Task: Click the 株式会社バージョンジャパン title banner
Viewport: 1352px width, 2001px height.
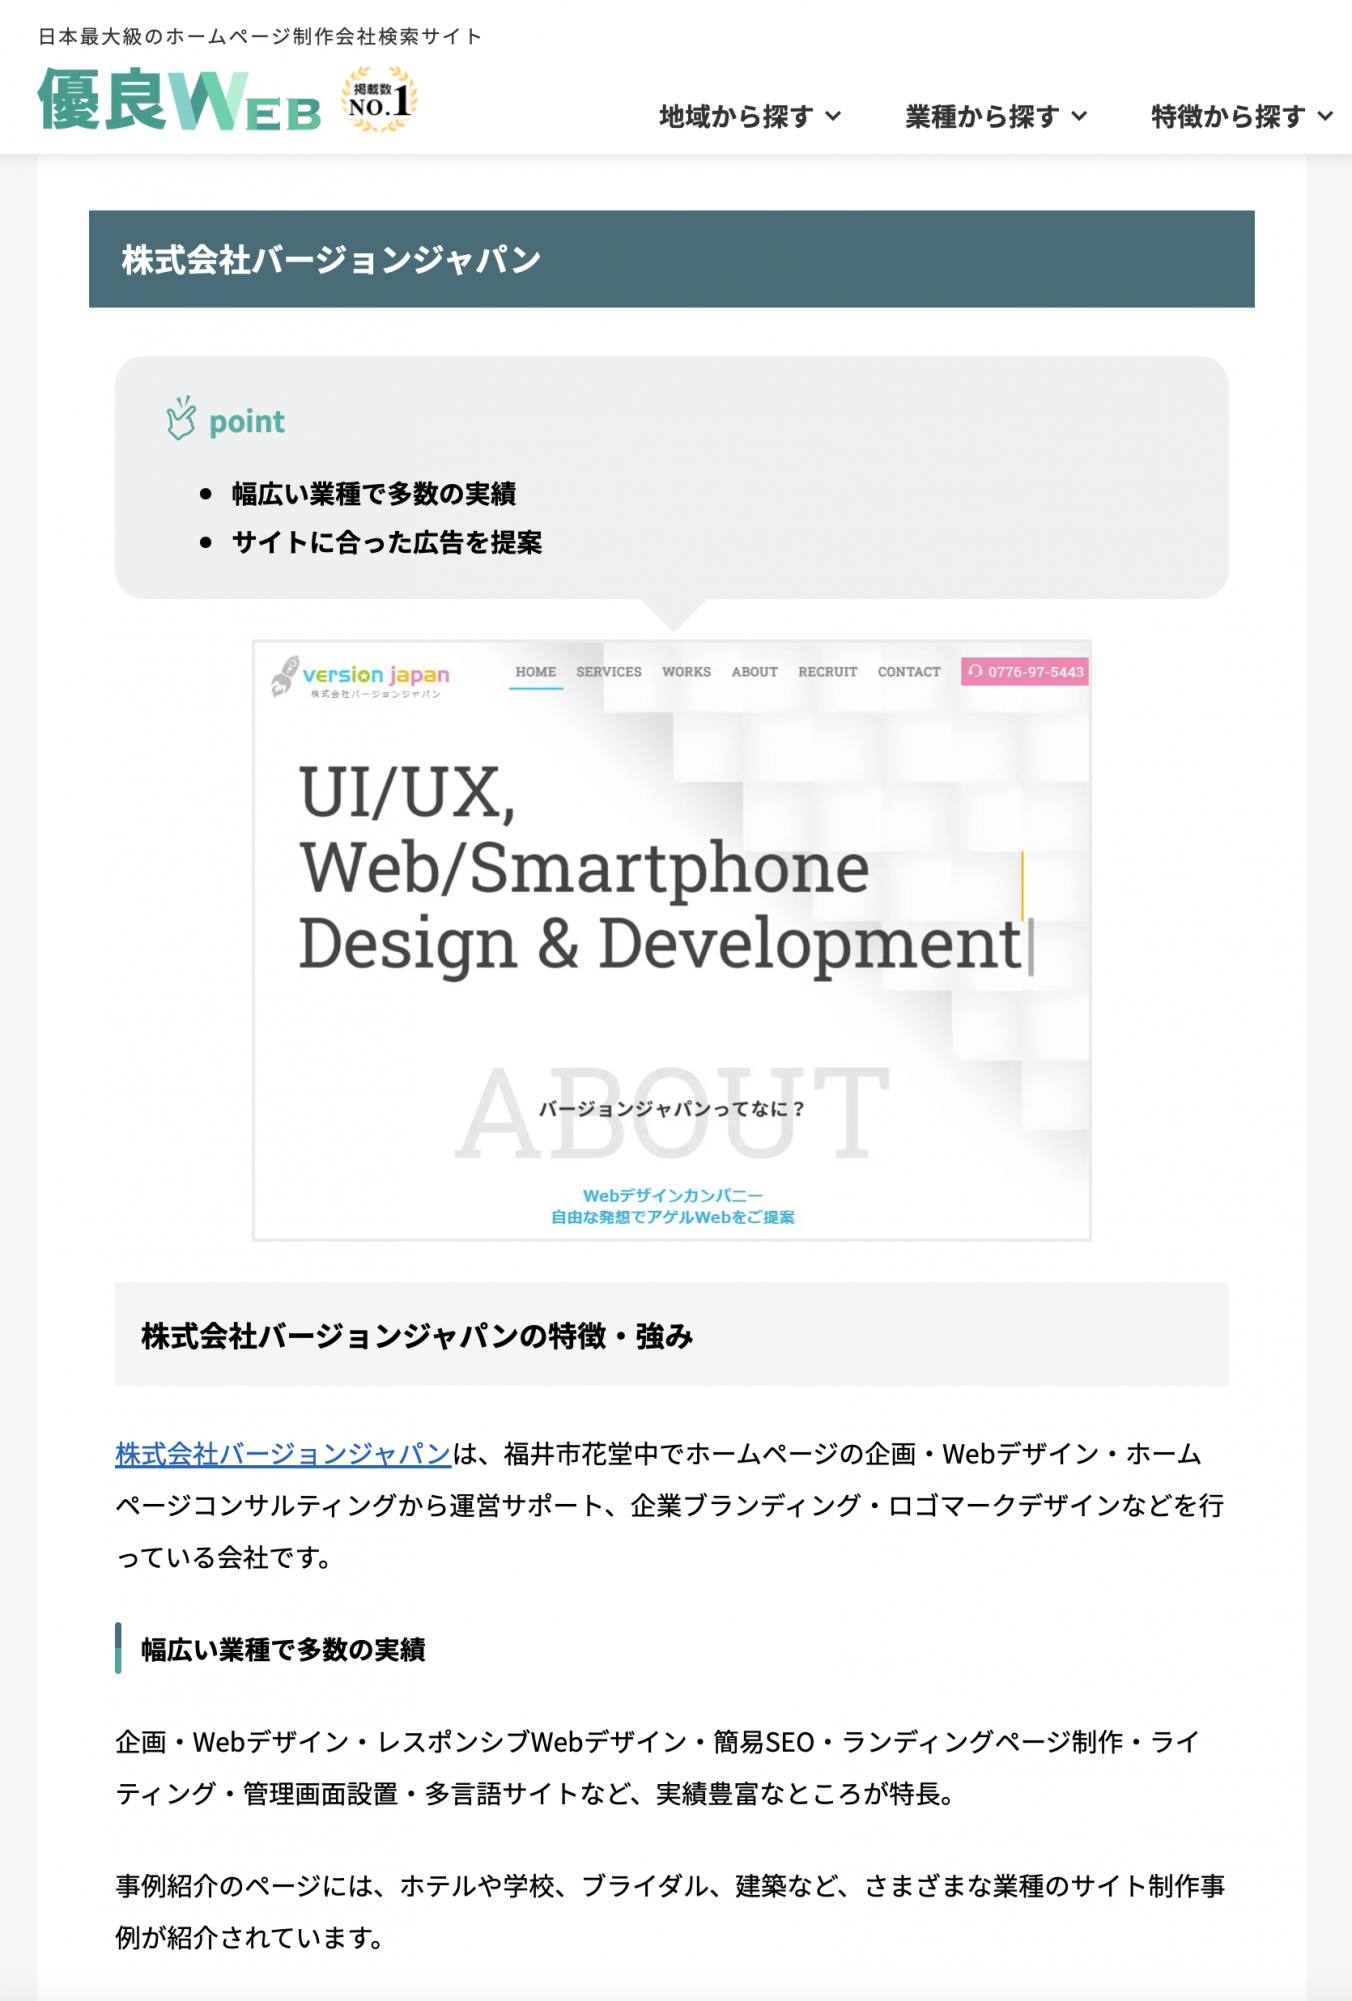Action: point(672,259)
